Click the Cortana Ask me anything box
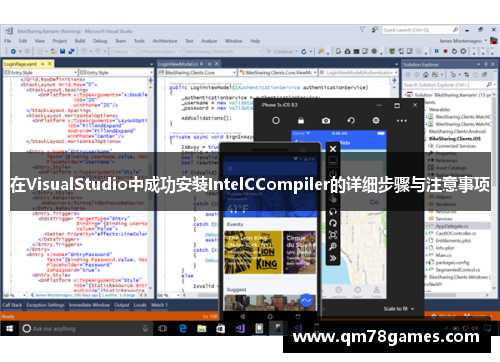This screenshot has width=500, height=362. click(85, 329)
